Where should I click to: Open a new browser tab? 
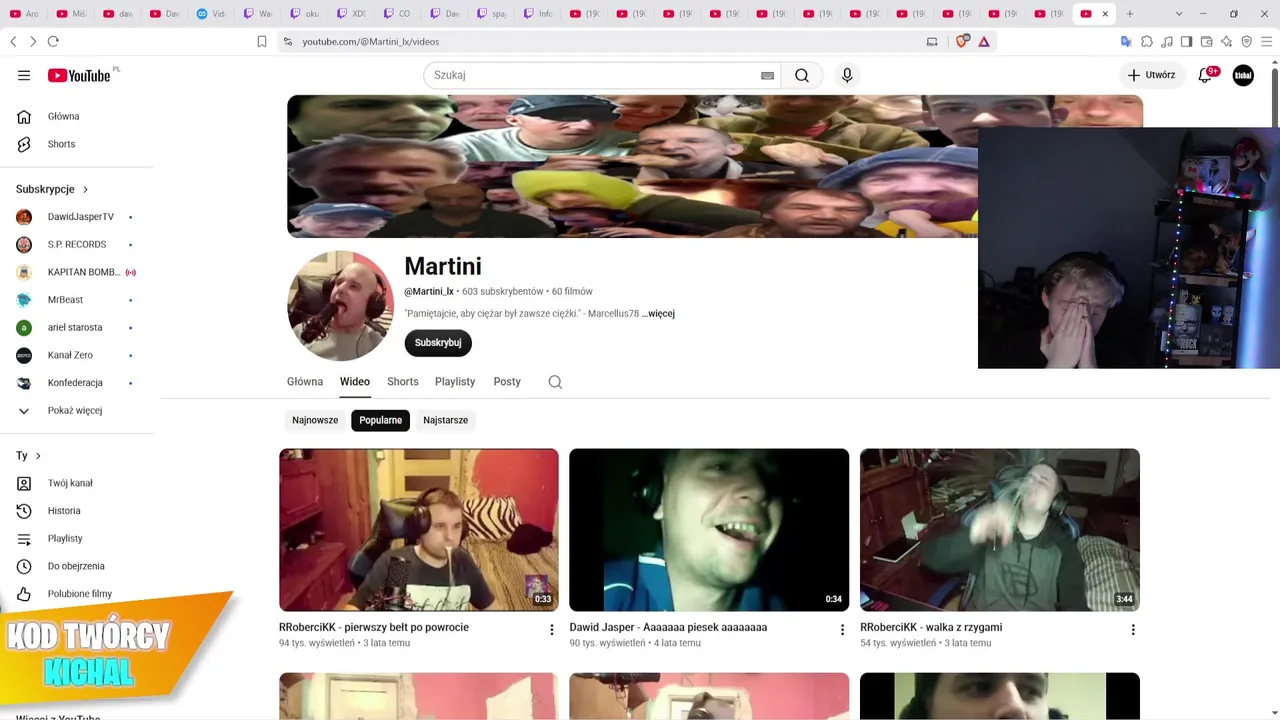(1130, 14)
